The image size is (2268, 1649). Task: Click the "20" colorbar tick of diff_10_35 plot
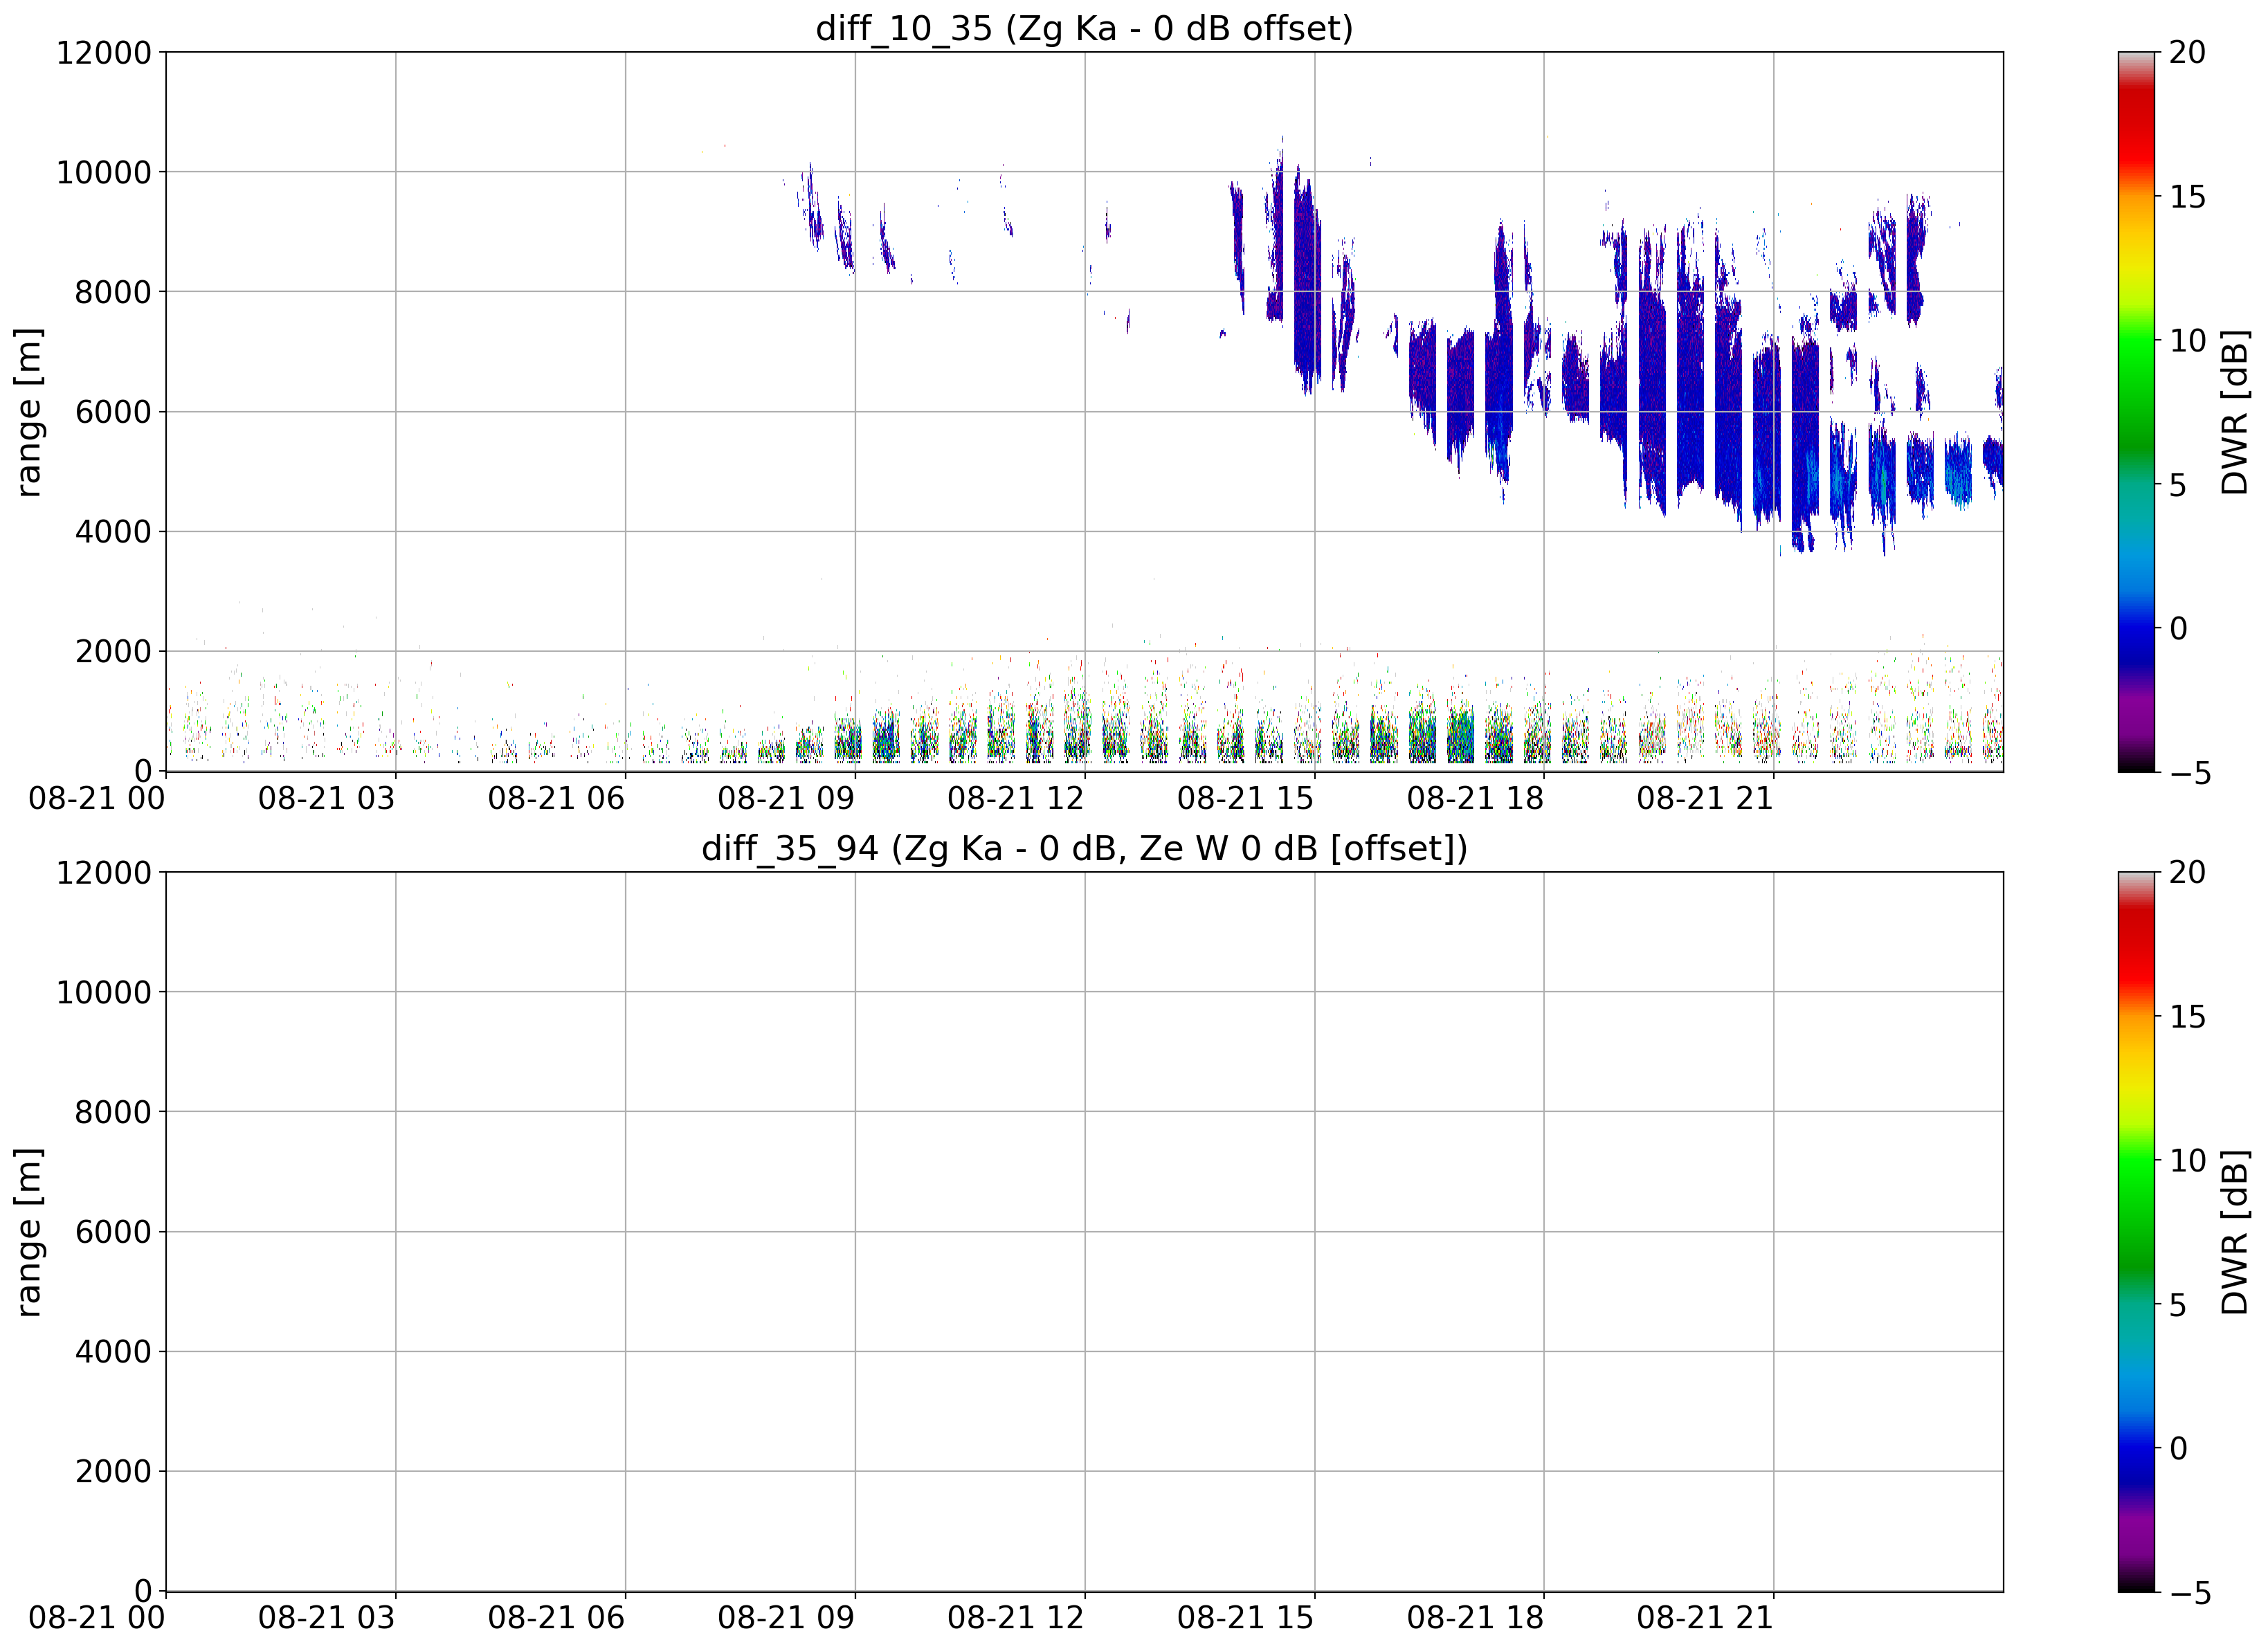[x=2187, y=53]
